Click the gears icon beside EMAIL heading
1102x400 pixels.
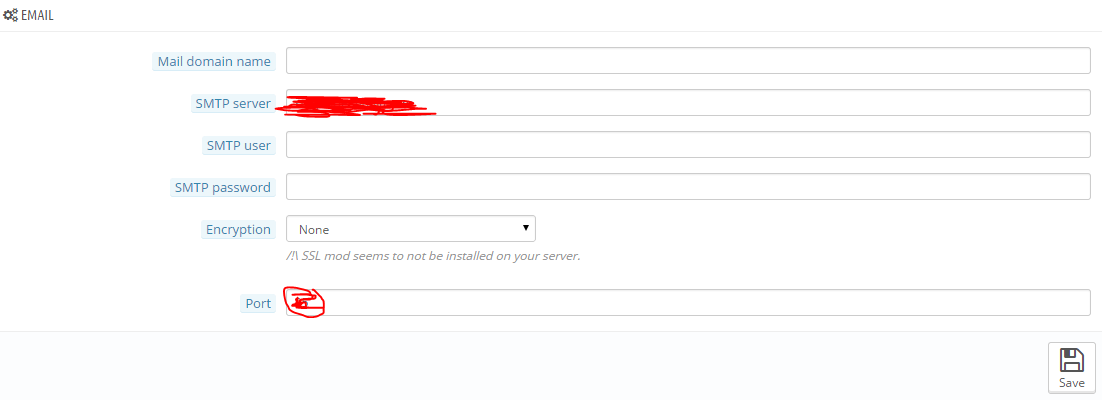11,15
